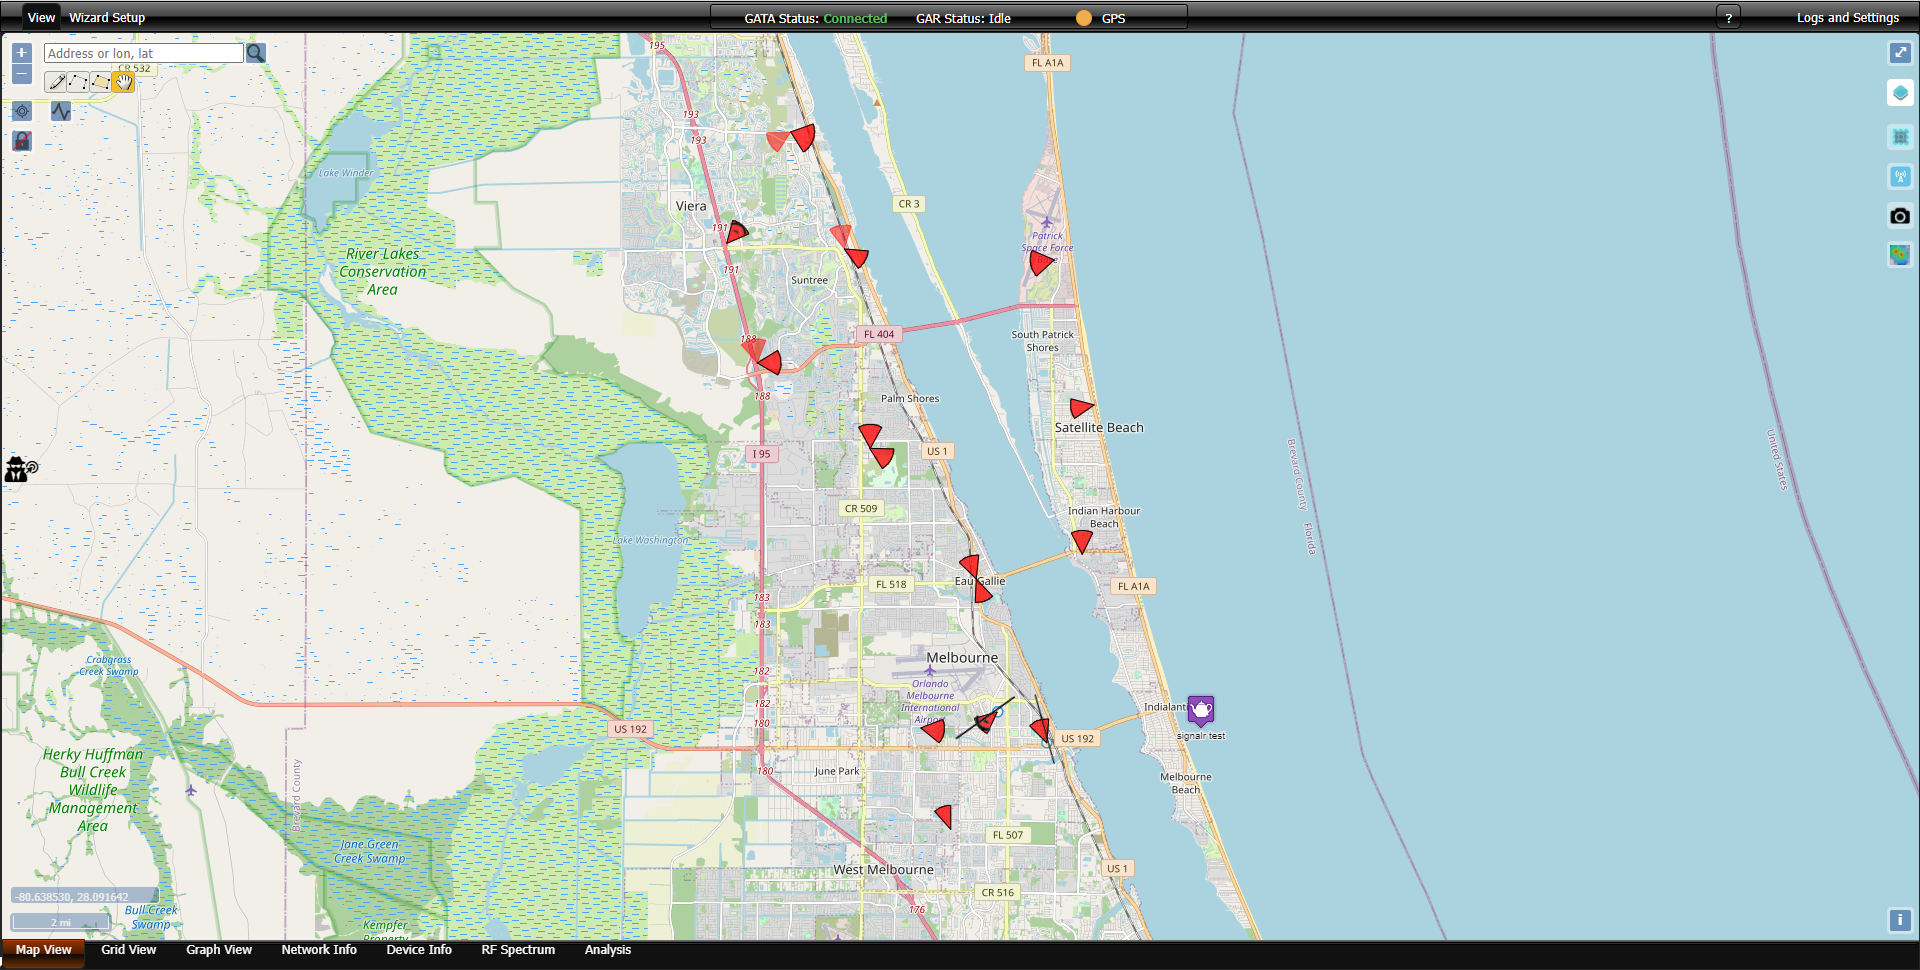
Task: Open Wizard Setup
Action: point(107,18)
